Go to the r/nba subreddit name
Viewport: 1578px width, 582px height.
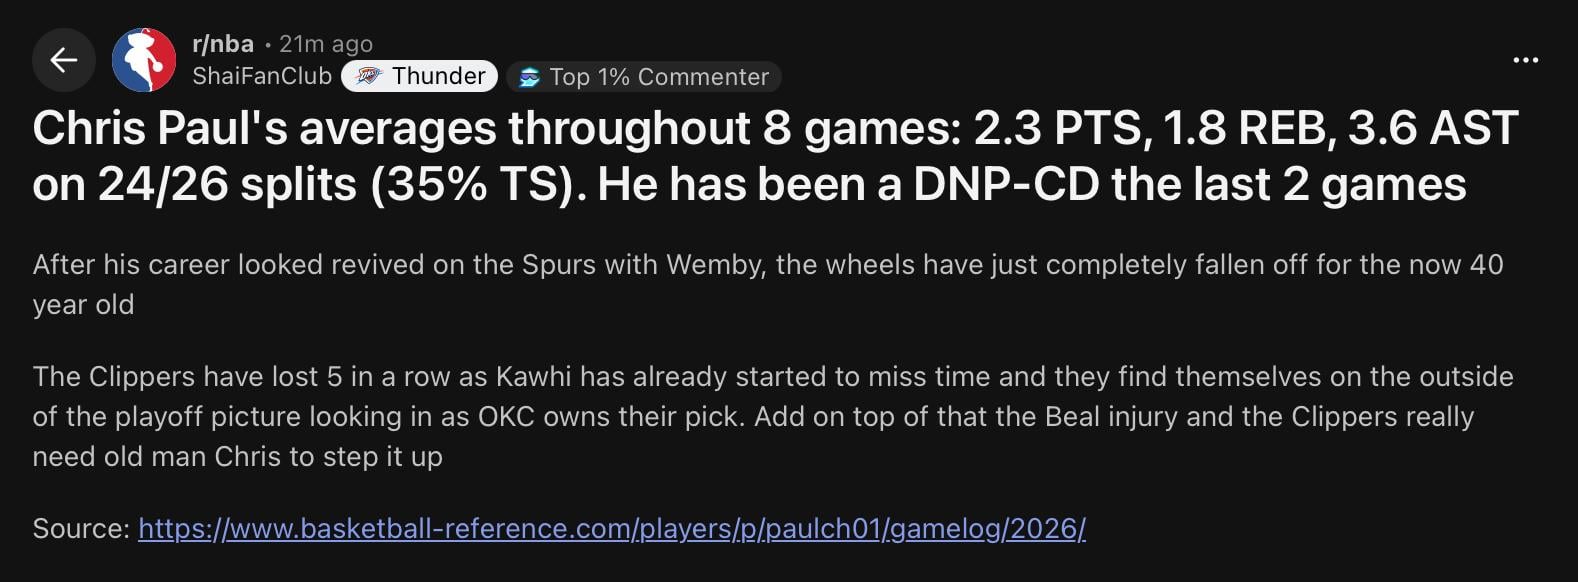pos(222,44)
